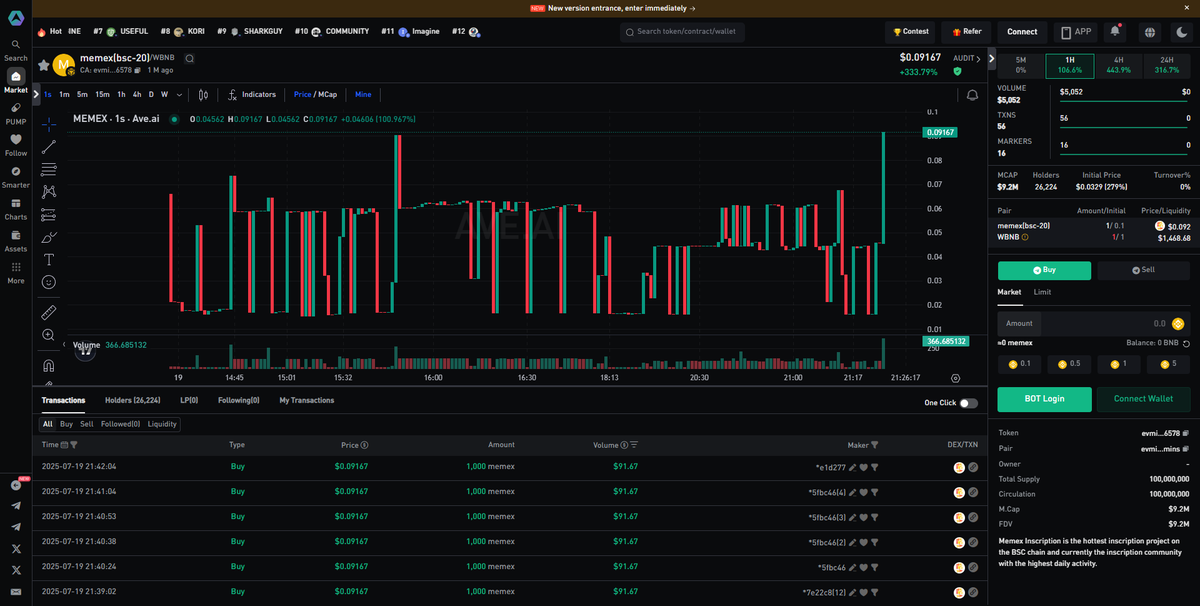Select the emoji sticker chart tool
1200x606 pixels.
(49, 282)
